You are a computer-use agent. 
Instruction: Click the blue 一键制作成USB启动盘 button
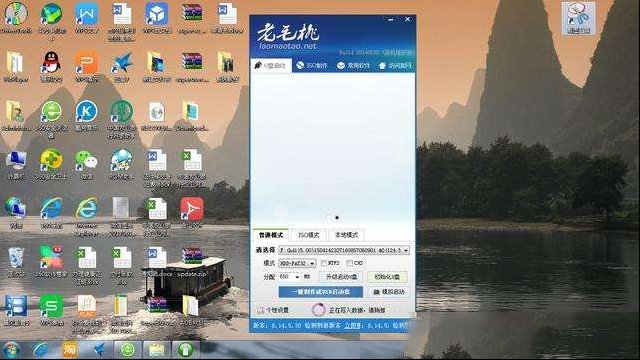point(320,292)
